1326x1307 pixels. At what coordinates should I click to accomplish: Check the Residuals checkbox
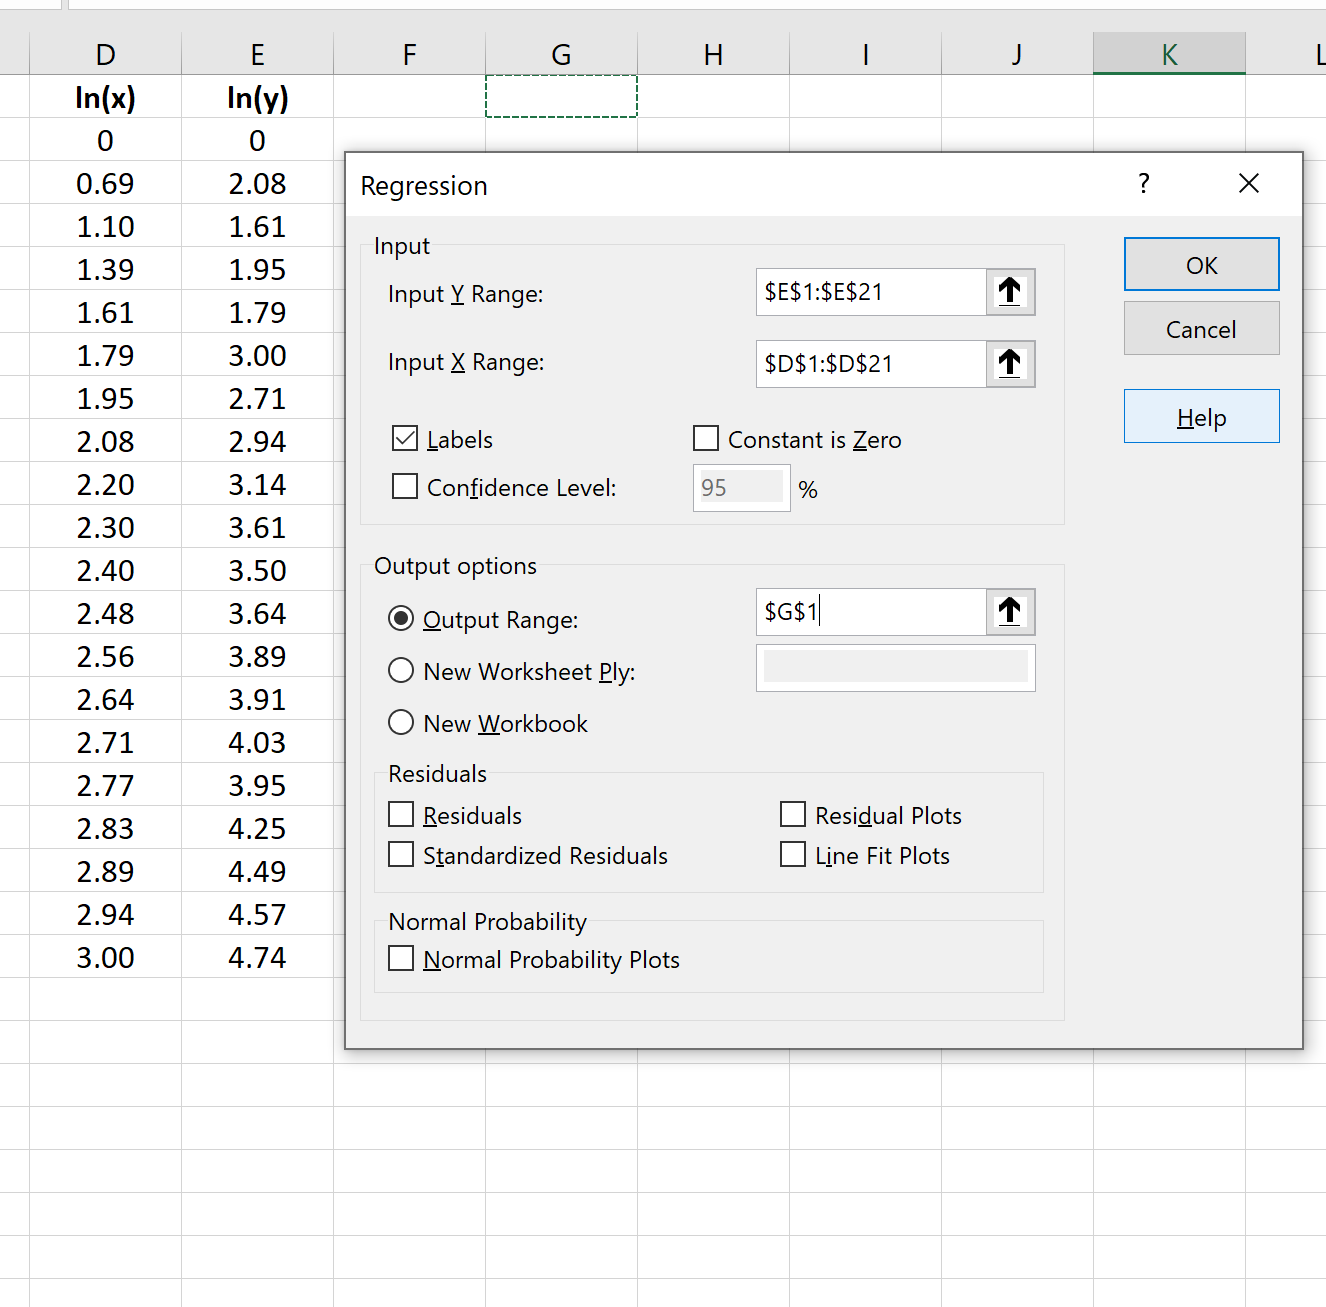[401, 814]
